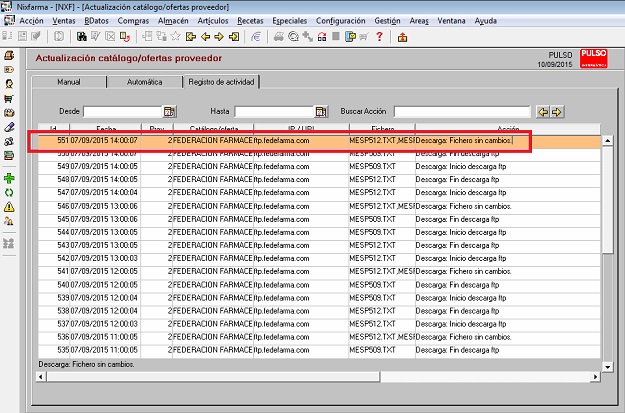Click date cell 07/09/2015 14:00:04 of row 547

click(x=104, y=193)
